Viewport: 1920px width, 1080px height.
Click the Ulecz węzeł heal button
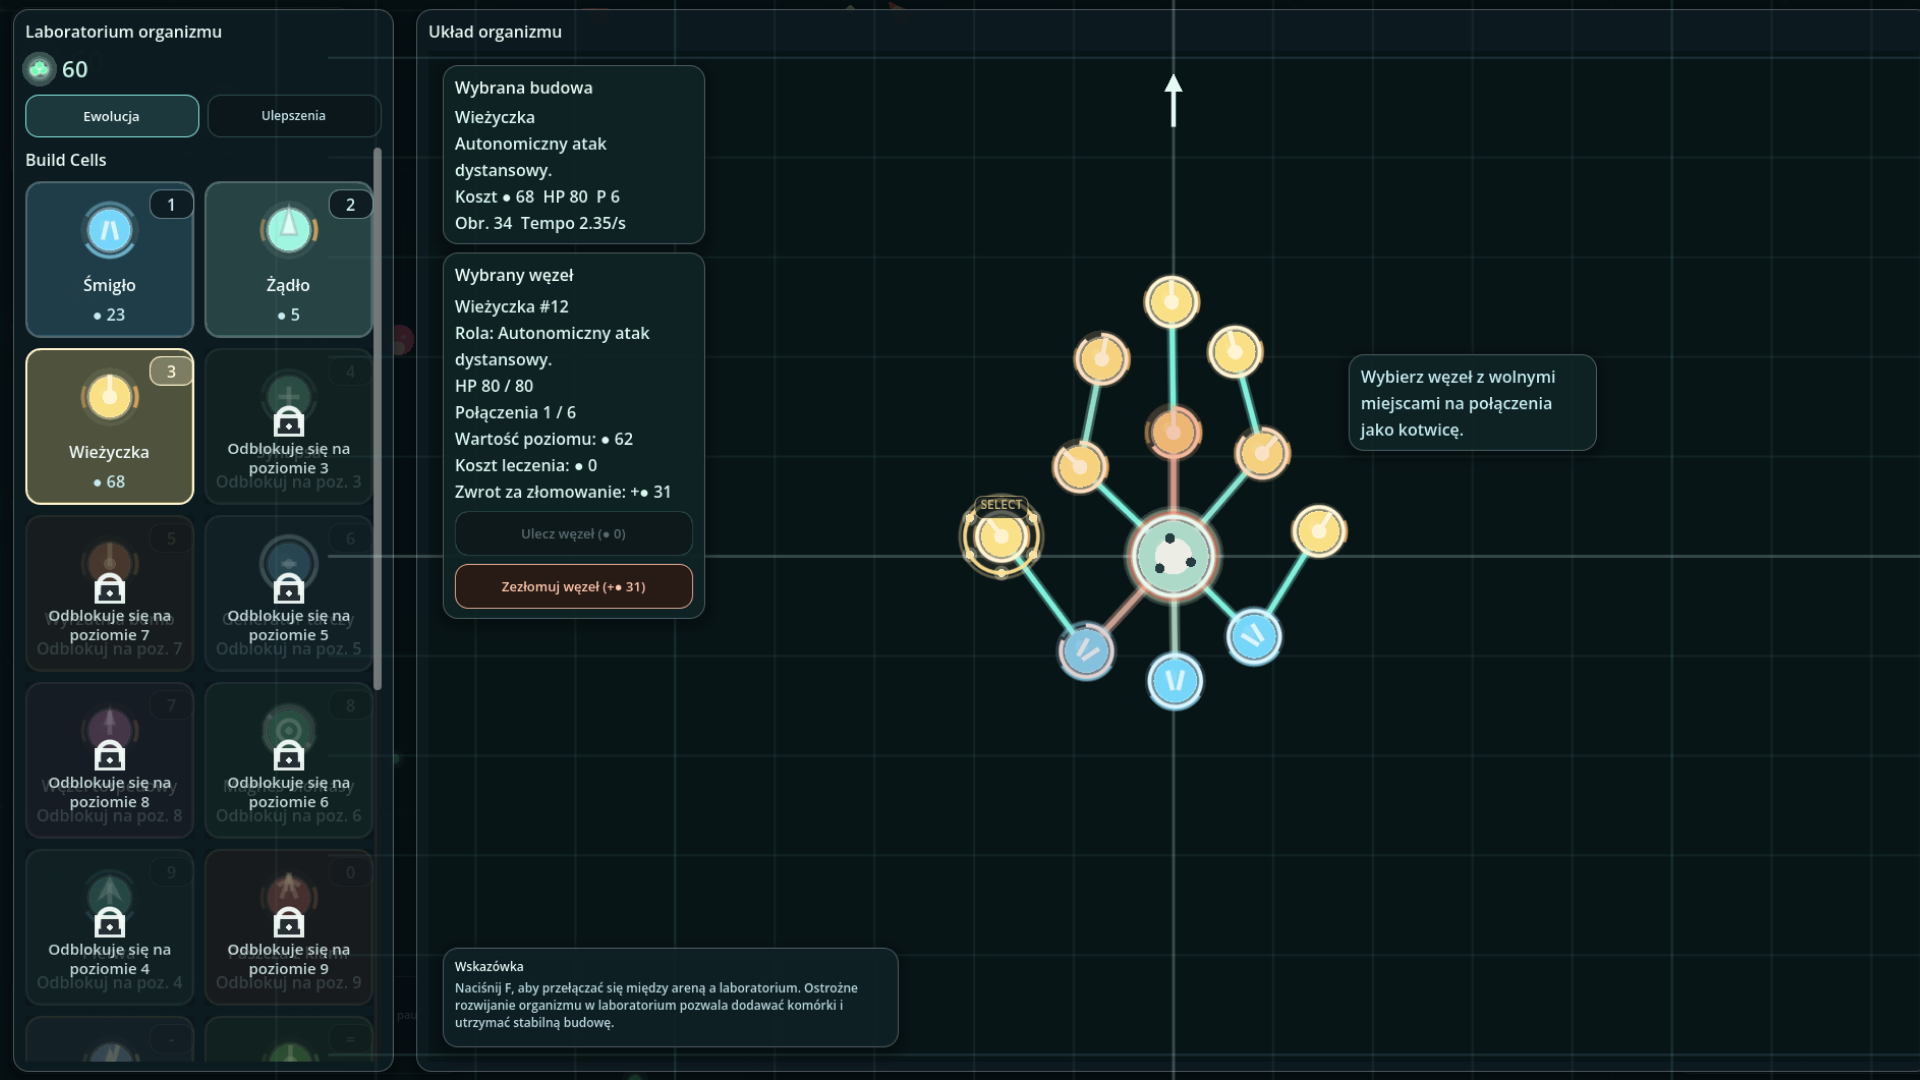(573, 534)
